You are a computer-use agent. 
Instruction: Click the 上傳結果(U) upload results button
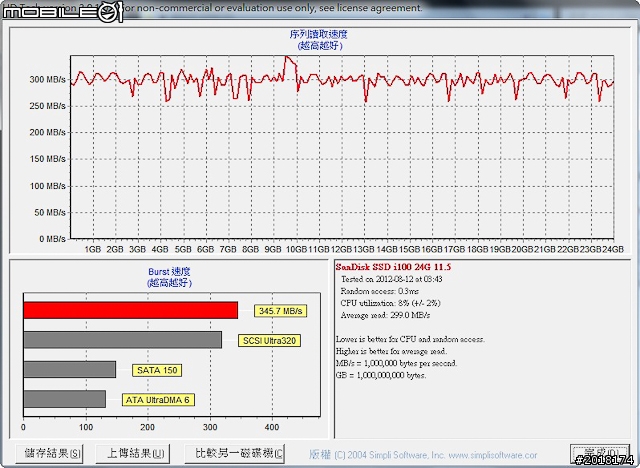tap(133, 453)
